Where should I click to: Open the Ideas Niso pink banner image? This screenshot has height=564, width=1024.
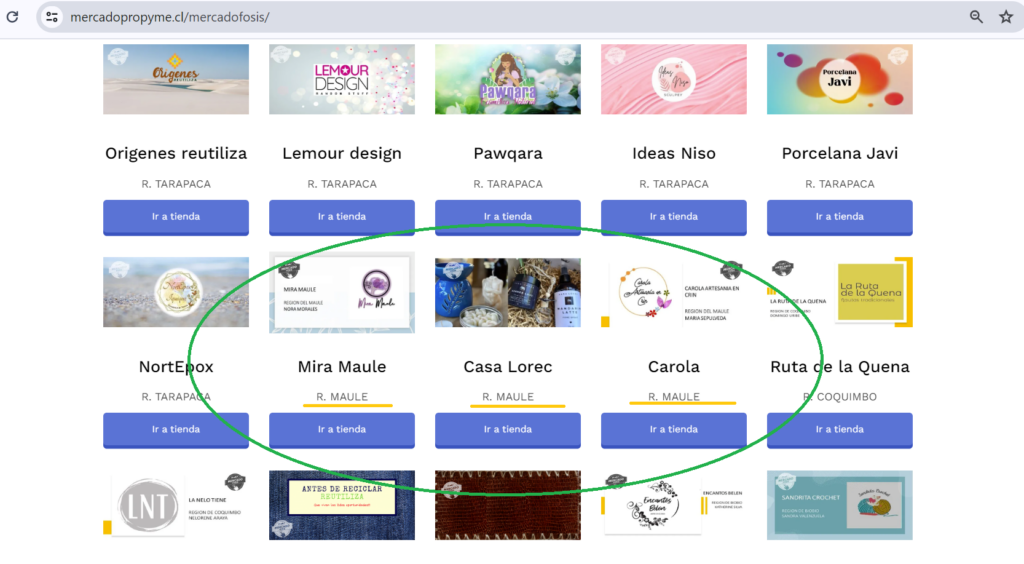pos(673,79)
